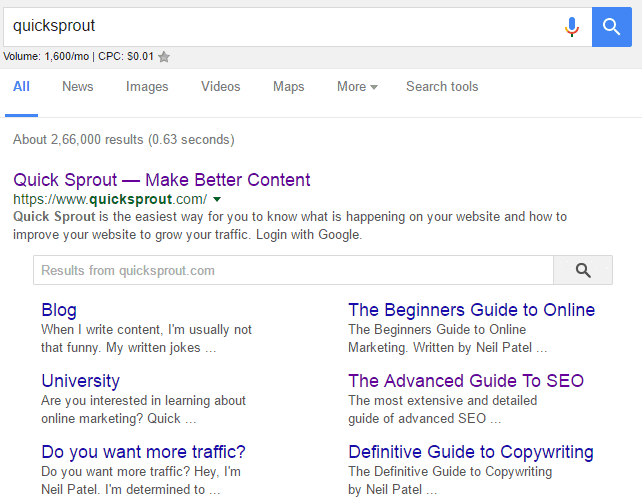Open the More dropdown menu
Viewport: 642px width, 501px height.
pos(357,86)
